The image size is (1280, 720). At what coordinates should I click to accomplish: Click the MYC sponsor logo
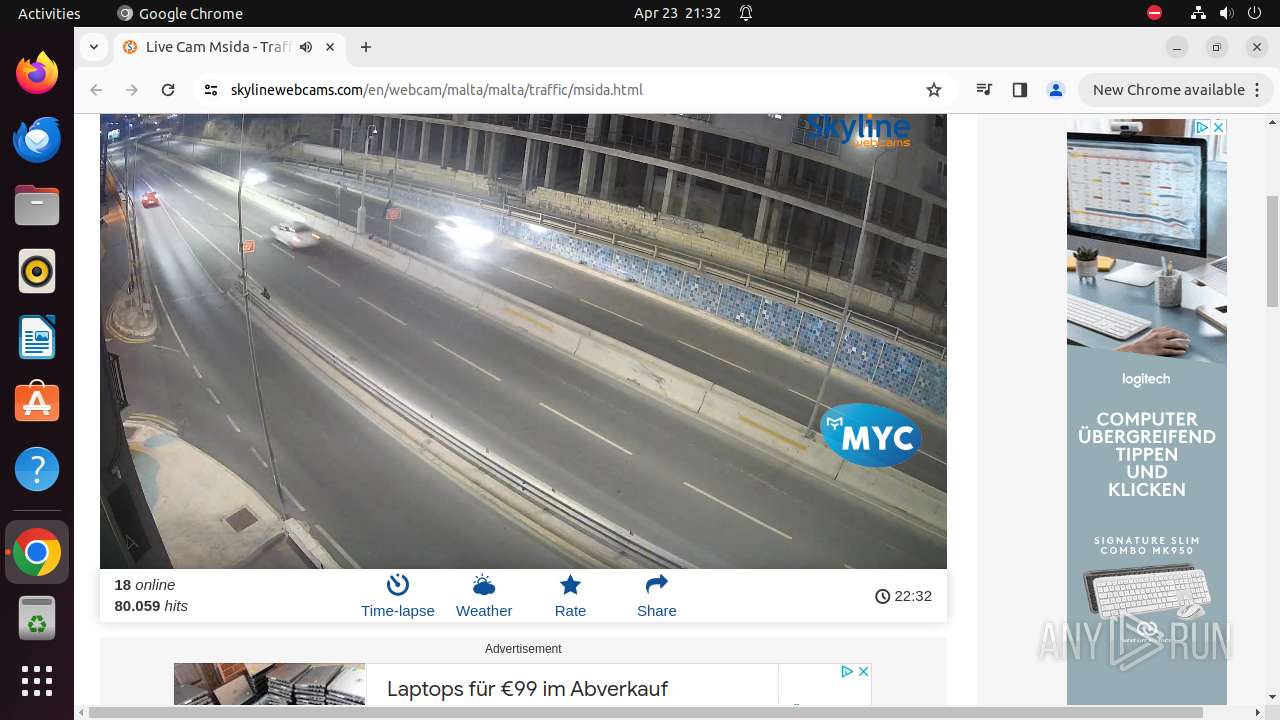[x=871, y=436]
